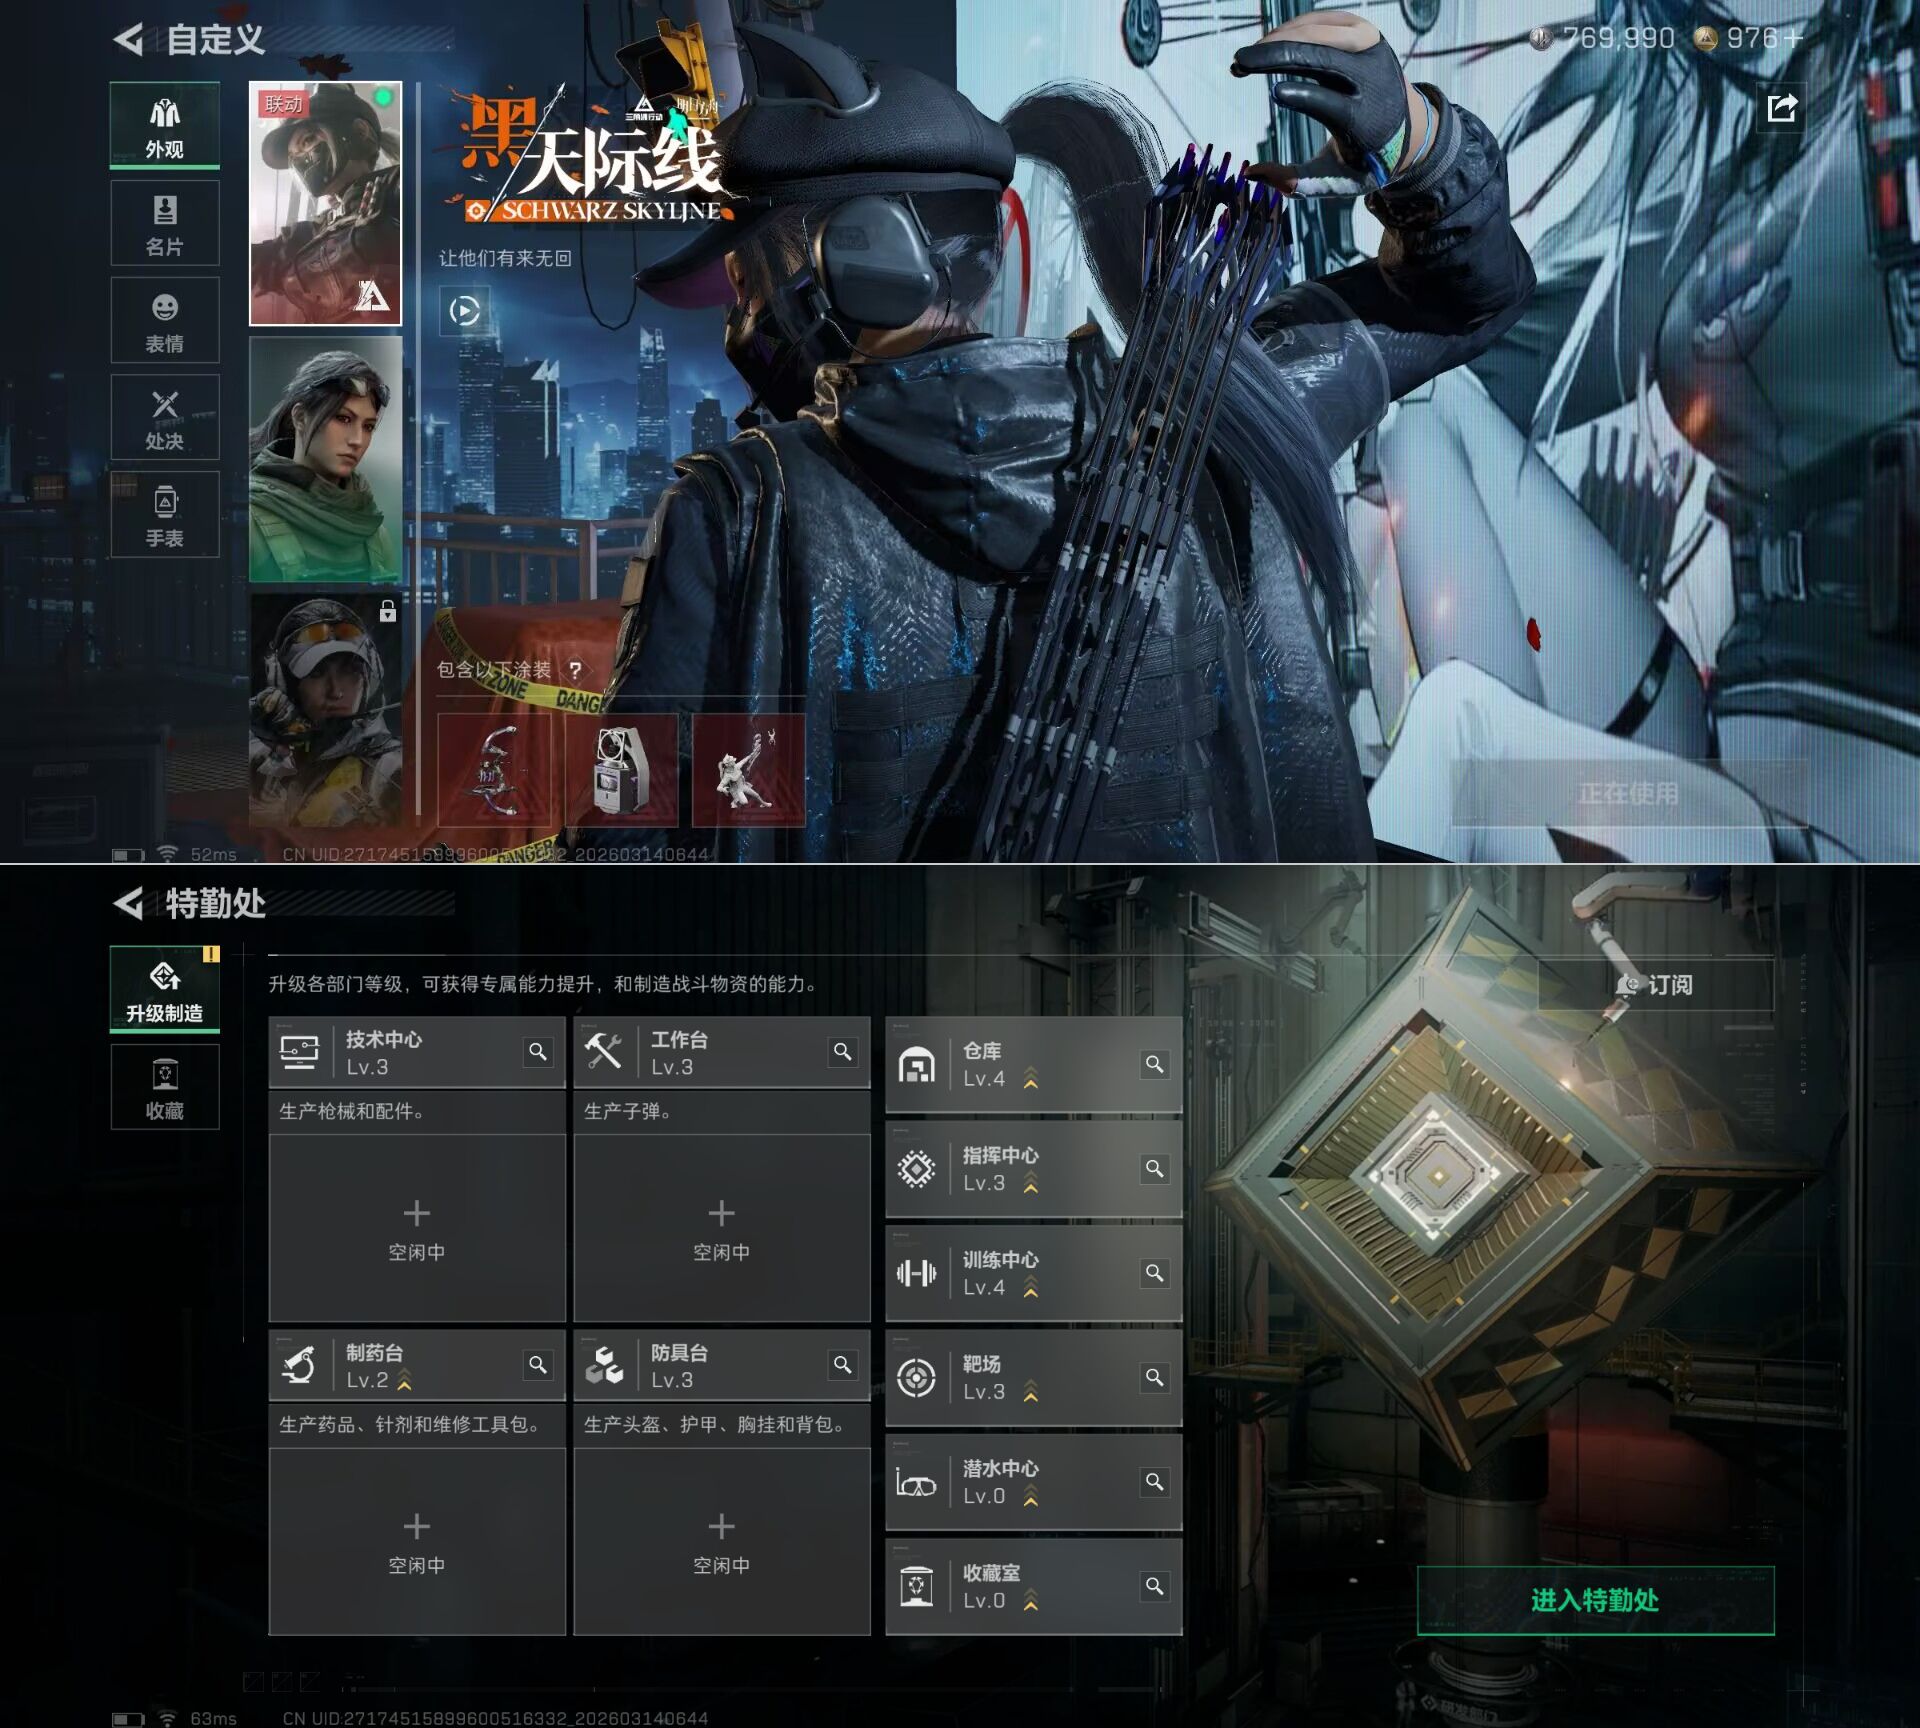The image size is (1920, 1728).
Task: Open the 包含以下涂装 help question mark
Action: pyautogui.click(x=575, y=670)
